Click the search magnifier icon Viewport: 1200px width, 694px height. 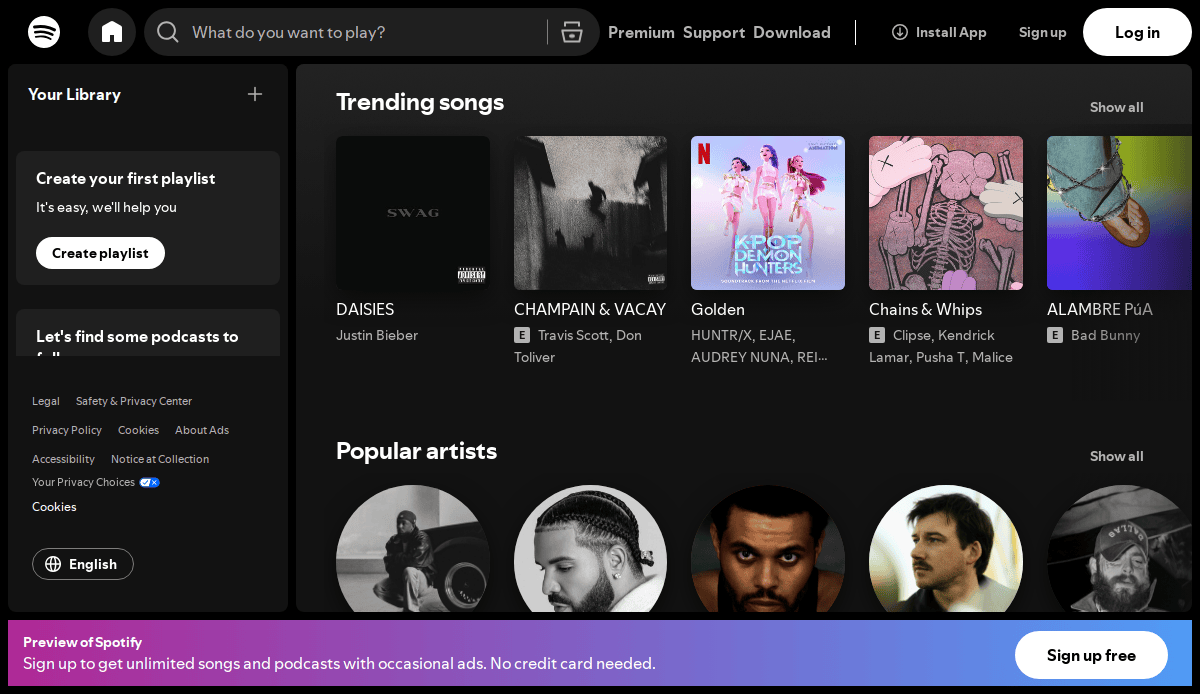168,32
